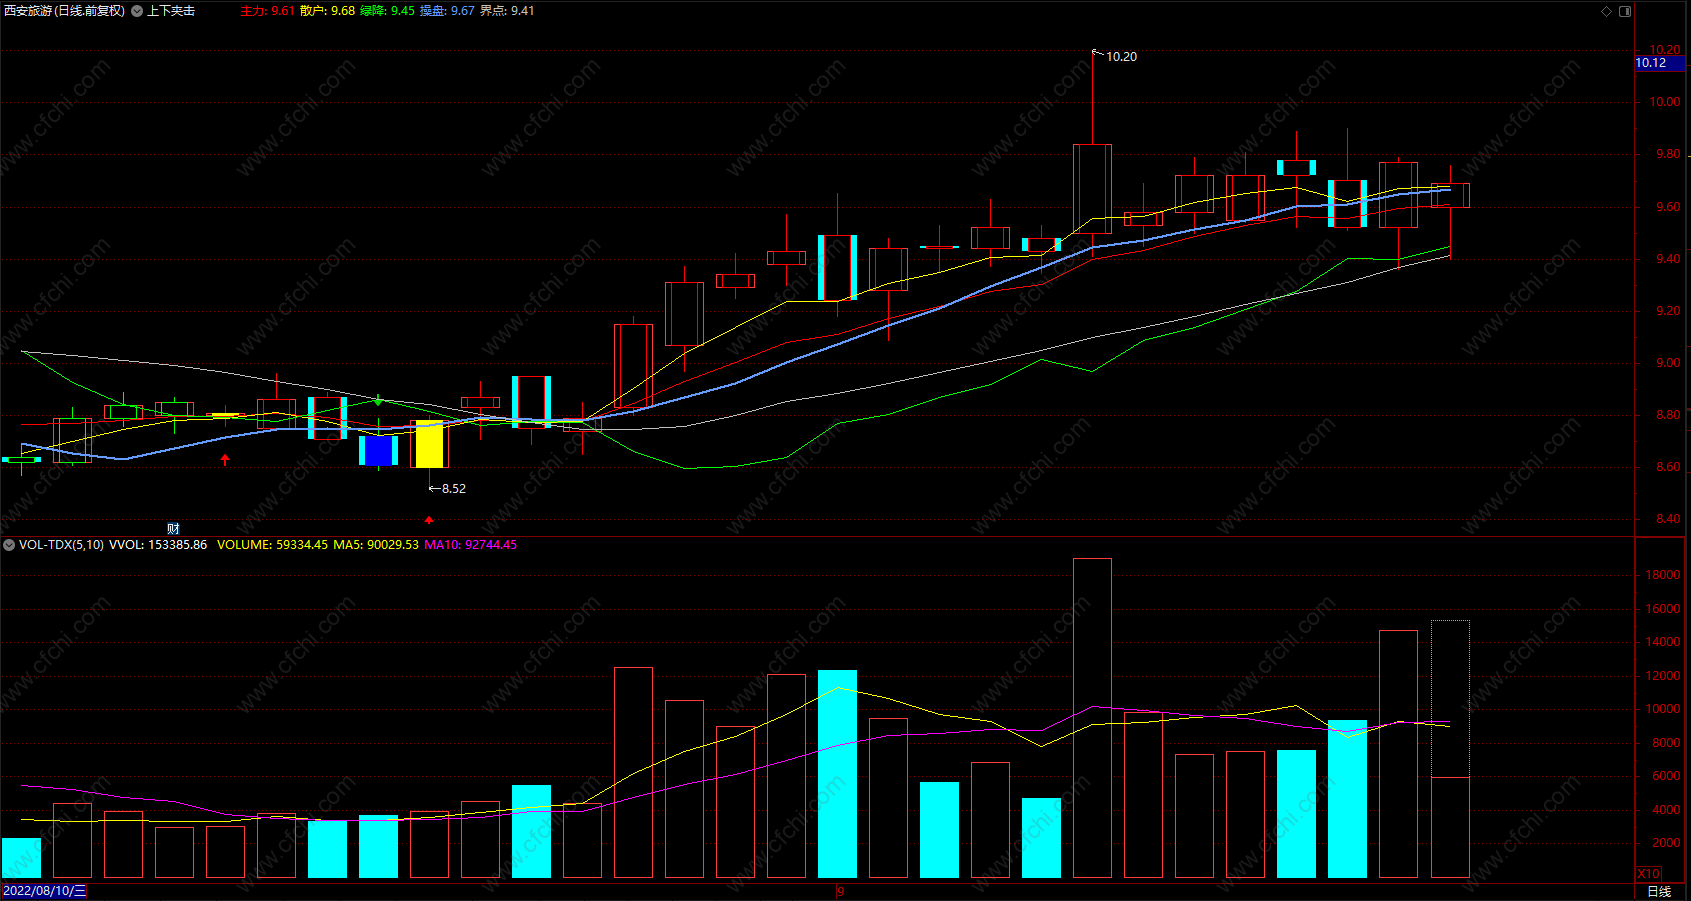Image resolution: width=1691 pixels, height=901 pixels.
Task: Click the VOLUME: 59334.45 value
Action: (272, 545)
